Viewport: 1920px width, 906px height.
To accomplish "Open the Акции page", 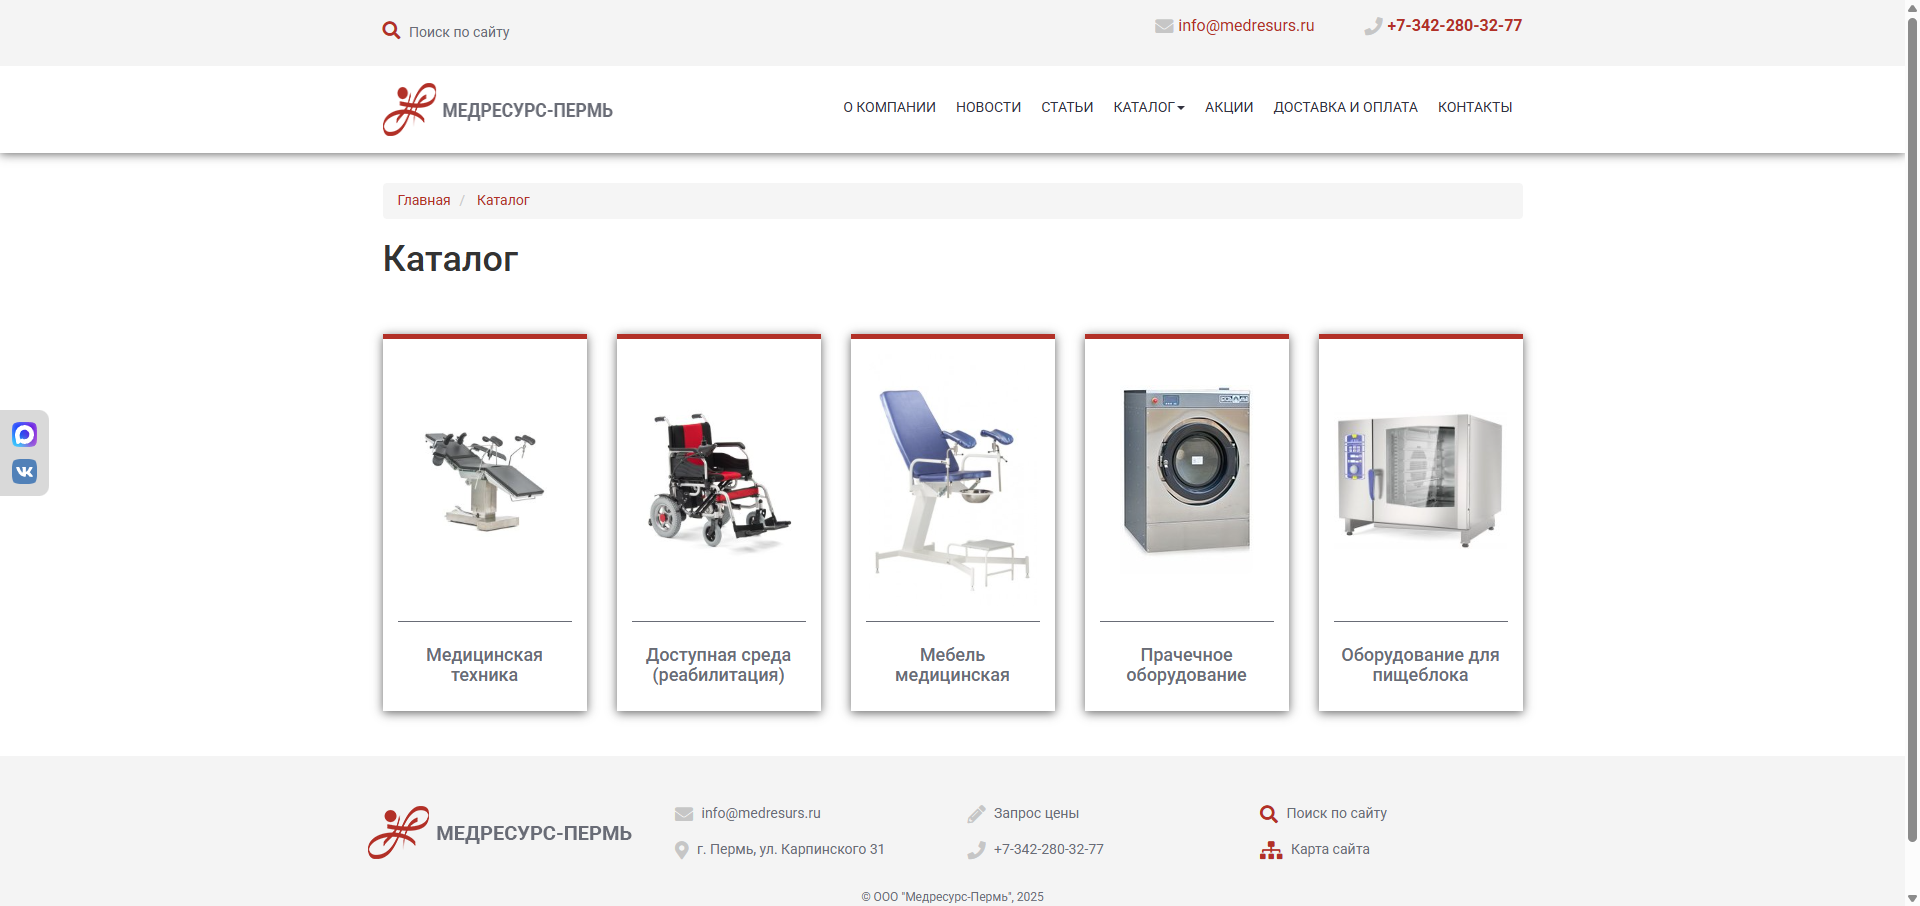I will [1229, 107].
